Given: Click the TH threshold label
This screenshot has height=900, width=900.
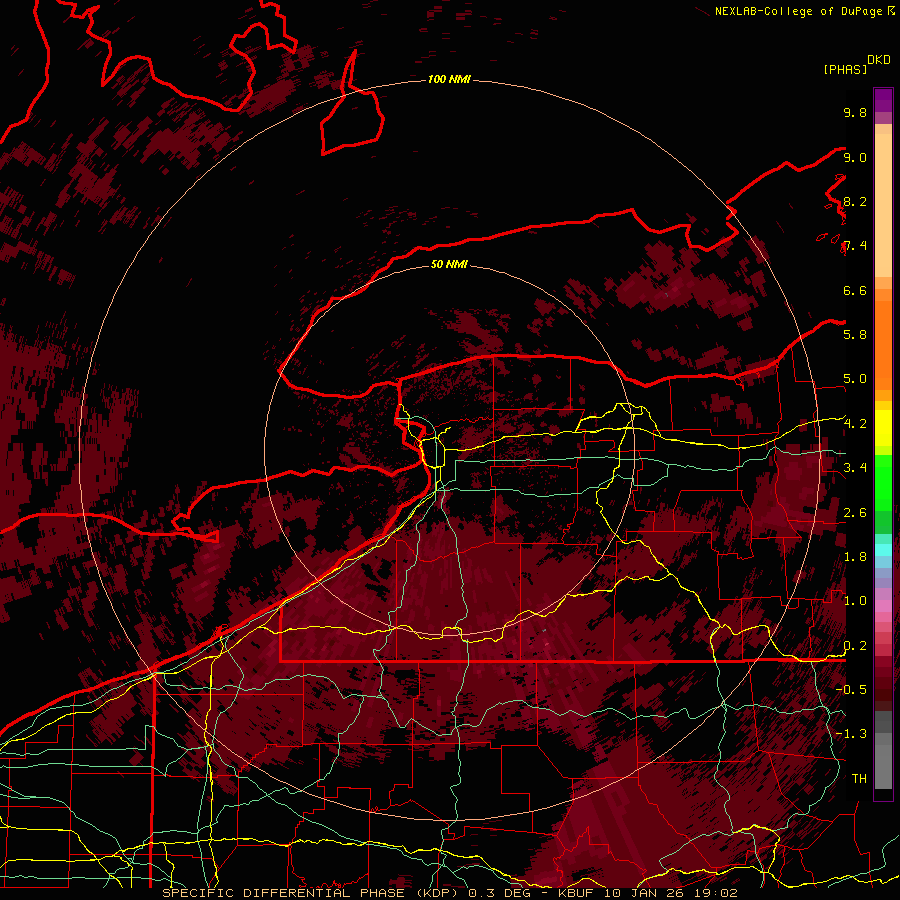Looking at the screenshot, I should click(859, 779).
